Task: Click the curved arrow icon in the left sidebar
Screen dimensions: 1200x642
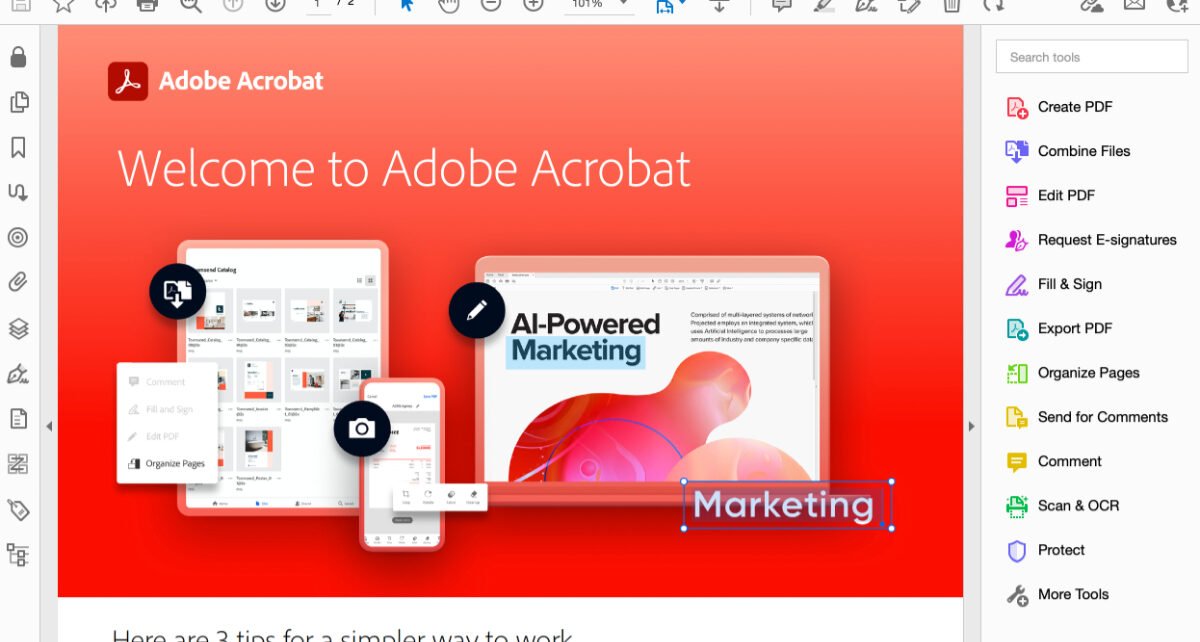Action: tap(18, 192)
